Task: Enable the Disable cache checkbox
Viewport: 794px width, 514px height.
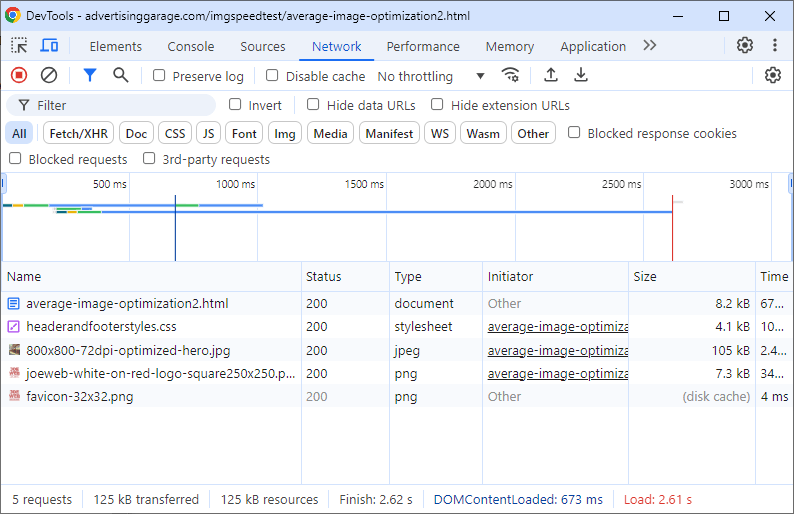Action: (x=272, y=75)
